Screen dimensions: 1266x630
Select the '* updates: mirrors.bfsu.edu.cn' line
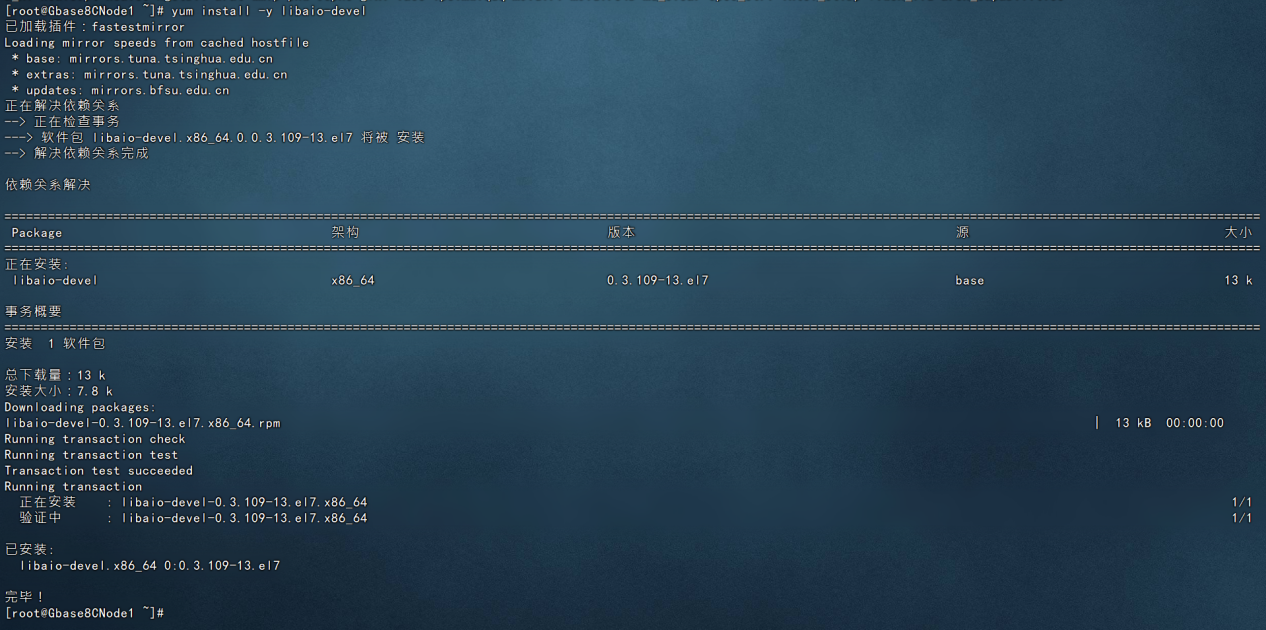pyautogui.click(x=120, y=91)
